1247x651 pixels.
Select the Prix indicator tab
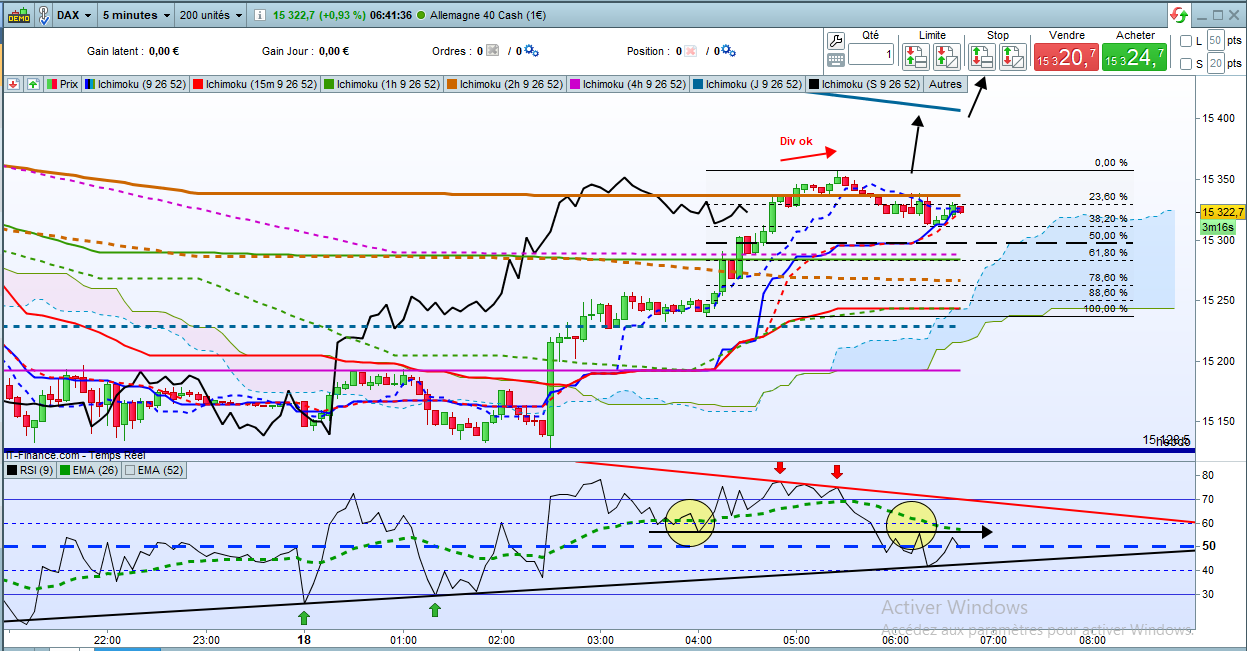(x=62, y=84)
